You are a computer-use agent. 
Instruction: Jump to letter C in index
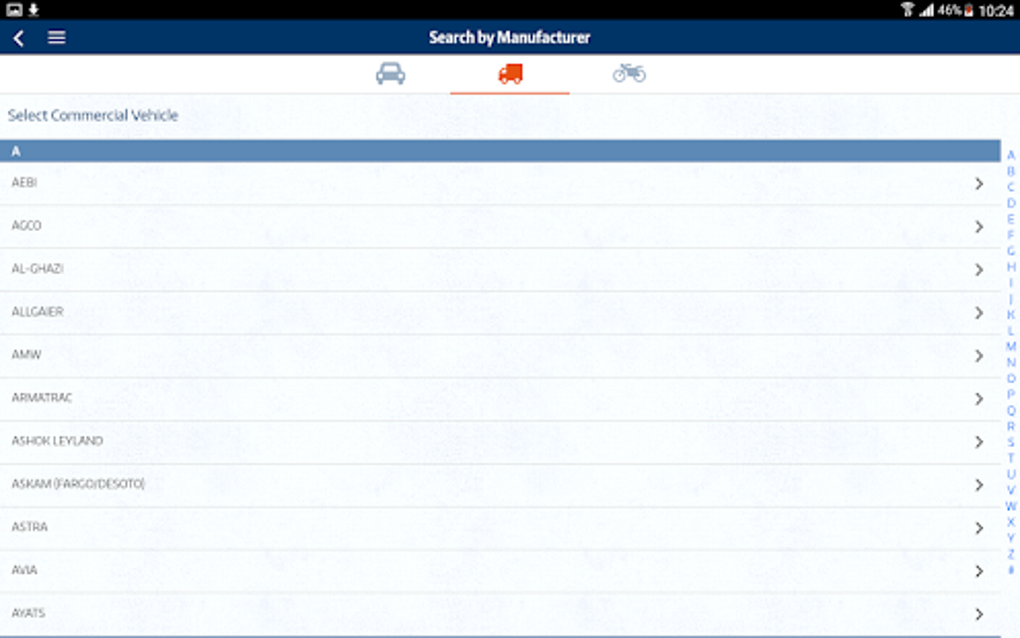coord(1011,187)
